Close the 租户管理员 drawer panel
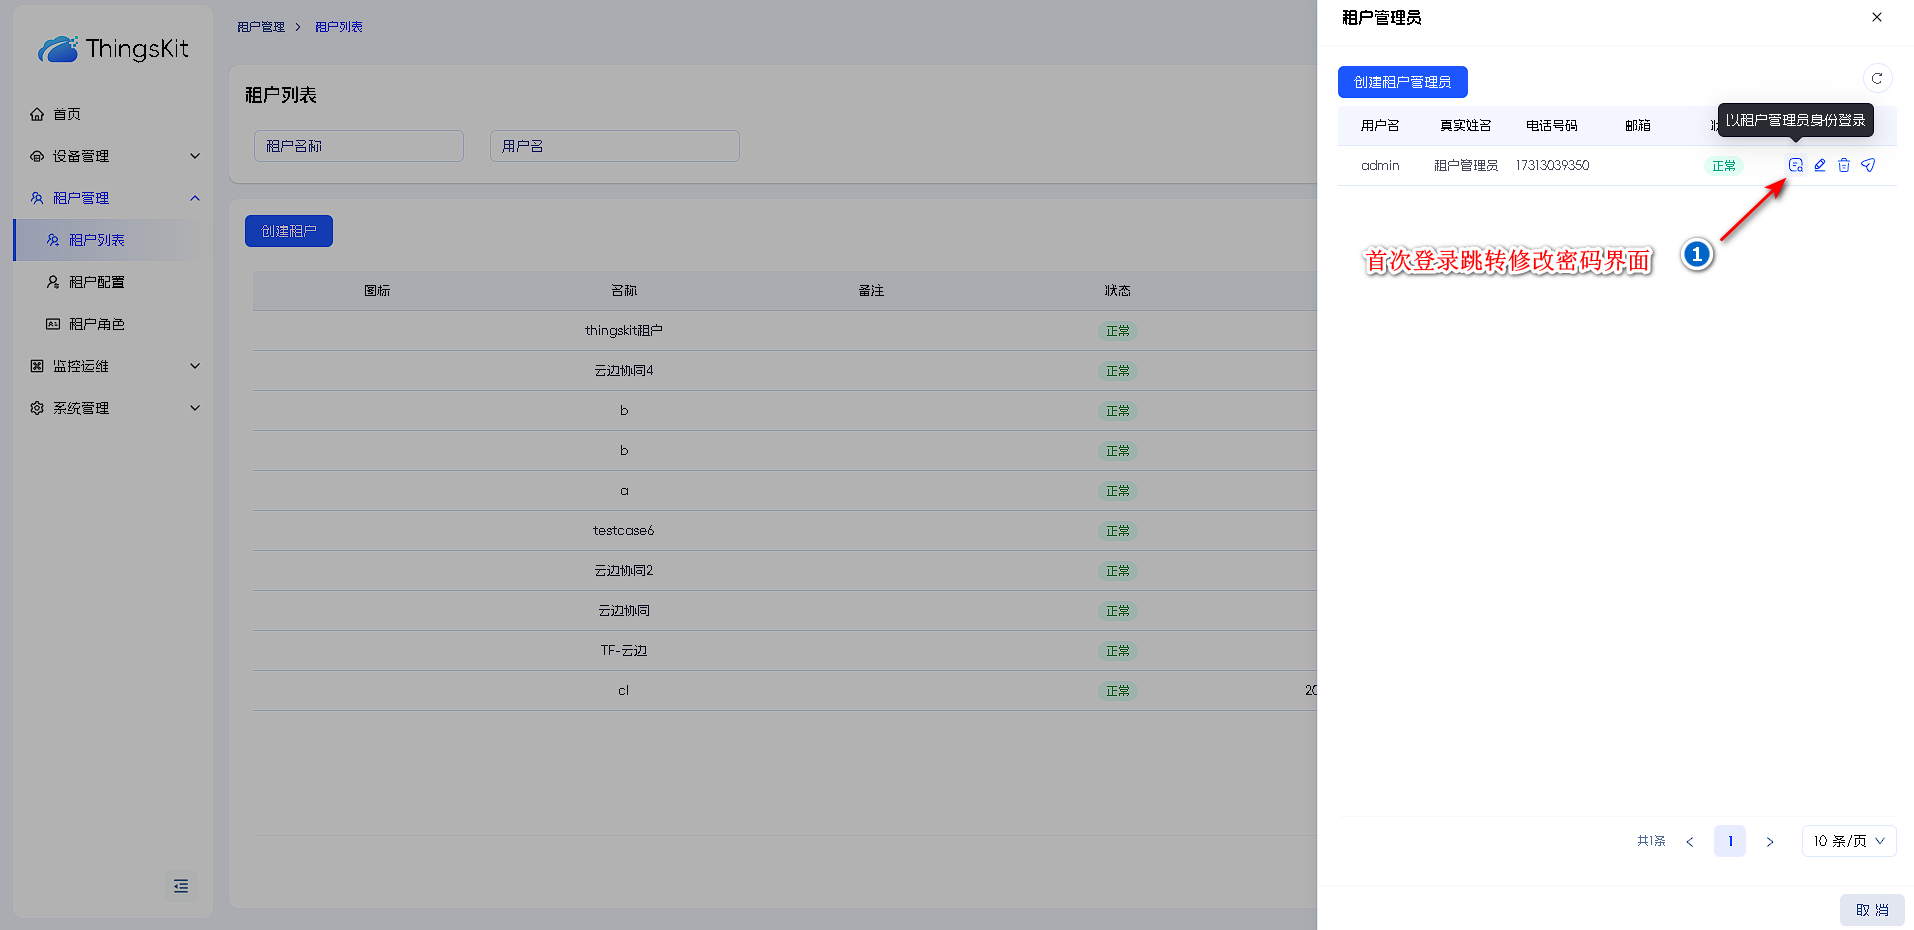This screenshot has height=930, width=1914. point(1877,17)
